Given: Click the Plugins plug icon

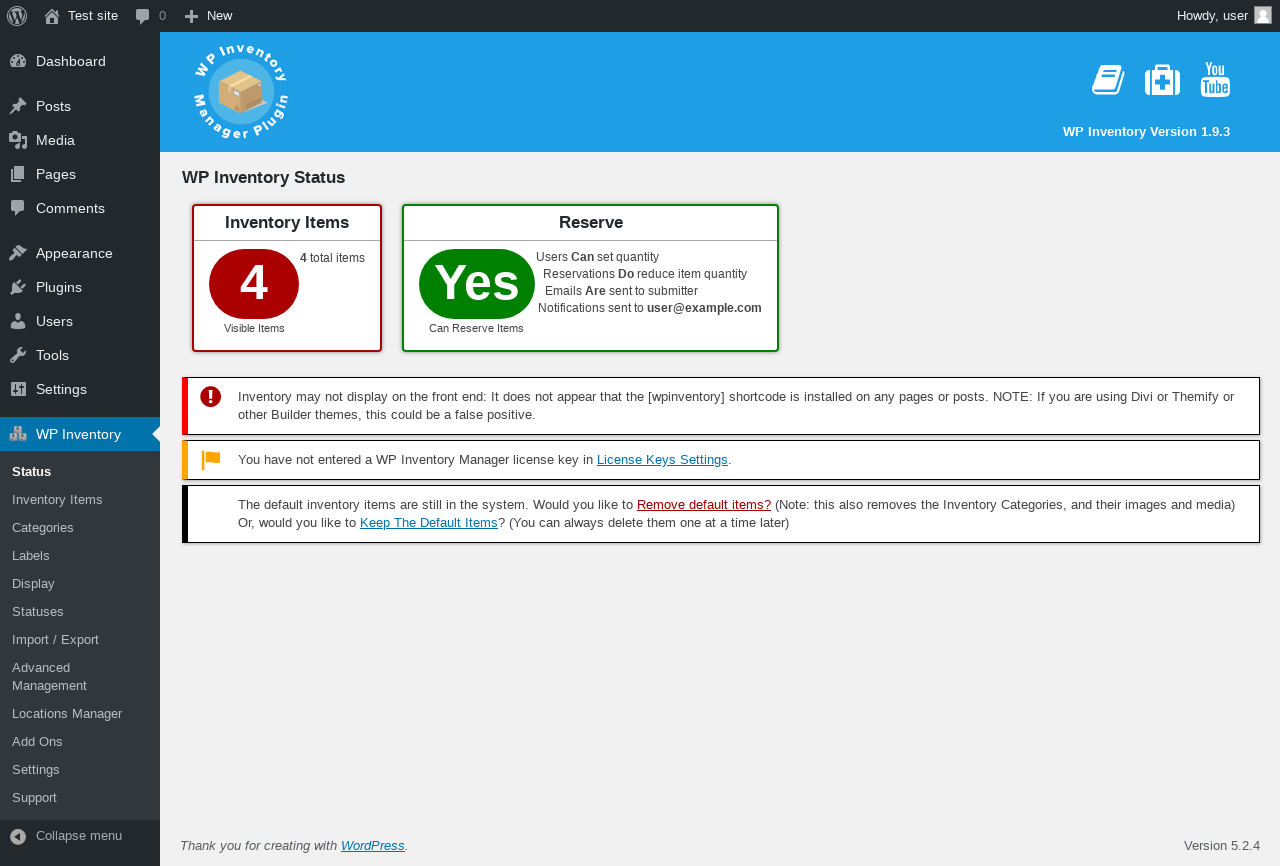Looking at the screenshot, I should pyautogui.click(x=18, y=287).
